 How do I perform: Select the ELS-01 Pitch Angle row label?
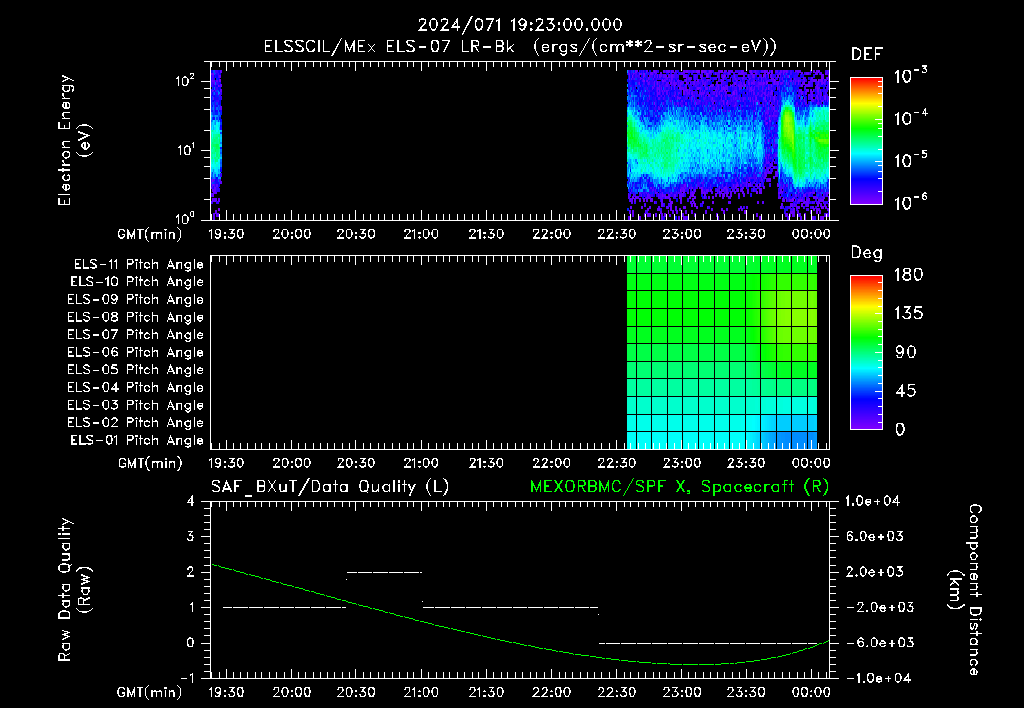coord(137,440)
